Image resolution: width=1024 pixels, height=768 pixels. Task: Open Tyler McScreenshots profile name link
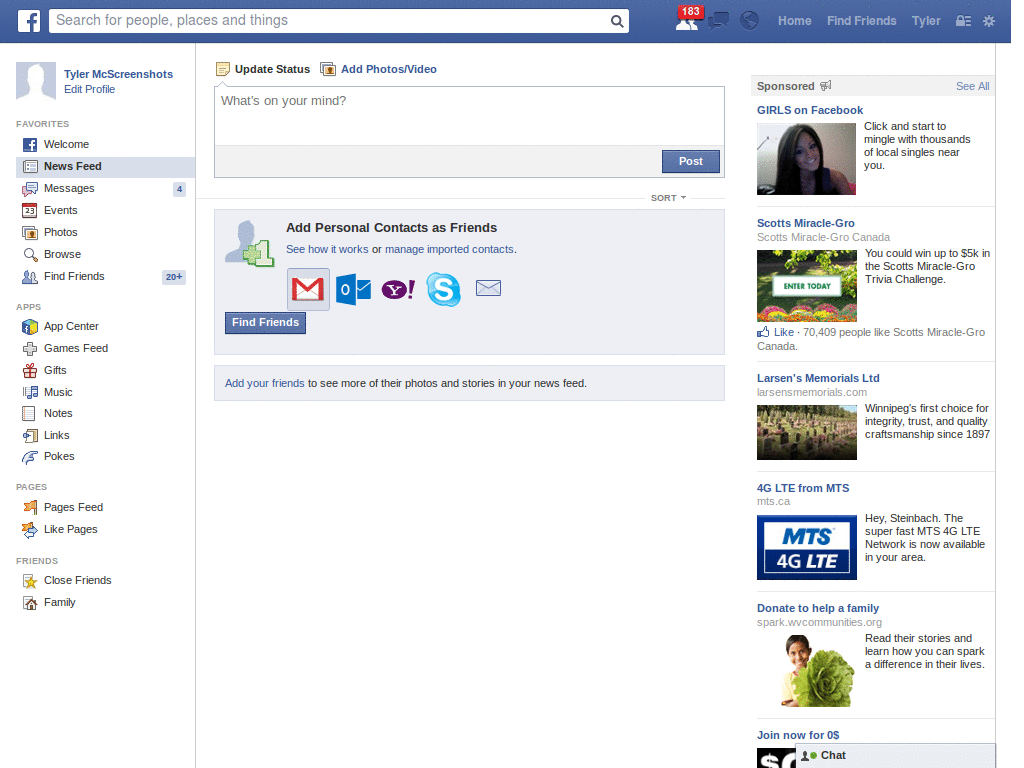click(118, 74)
